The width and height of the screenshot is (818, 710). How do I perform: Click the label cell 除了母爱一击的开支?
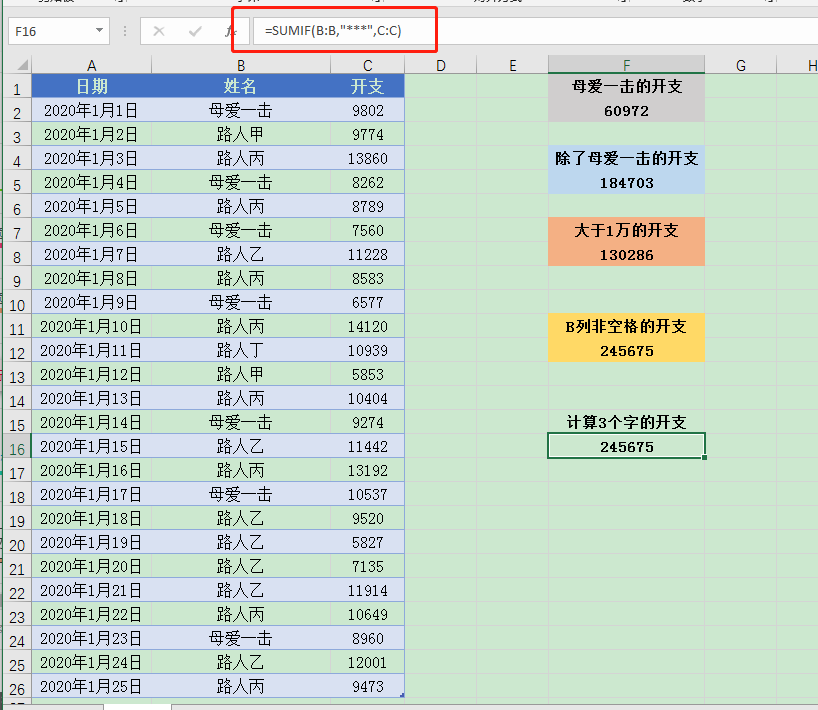627,158
